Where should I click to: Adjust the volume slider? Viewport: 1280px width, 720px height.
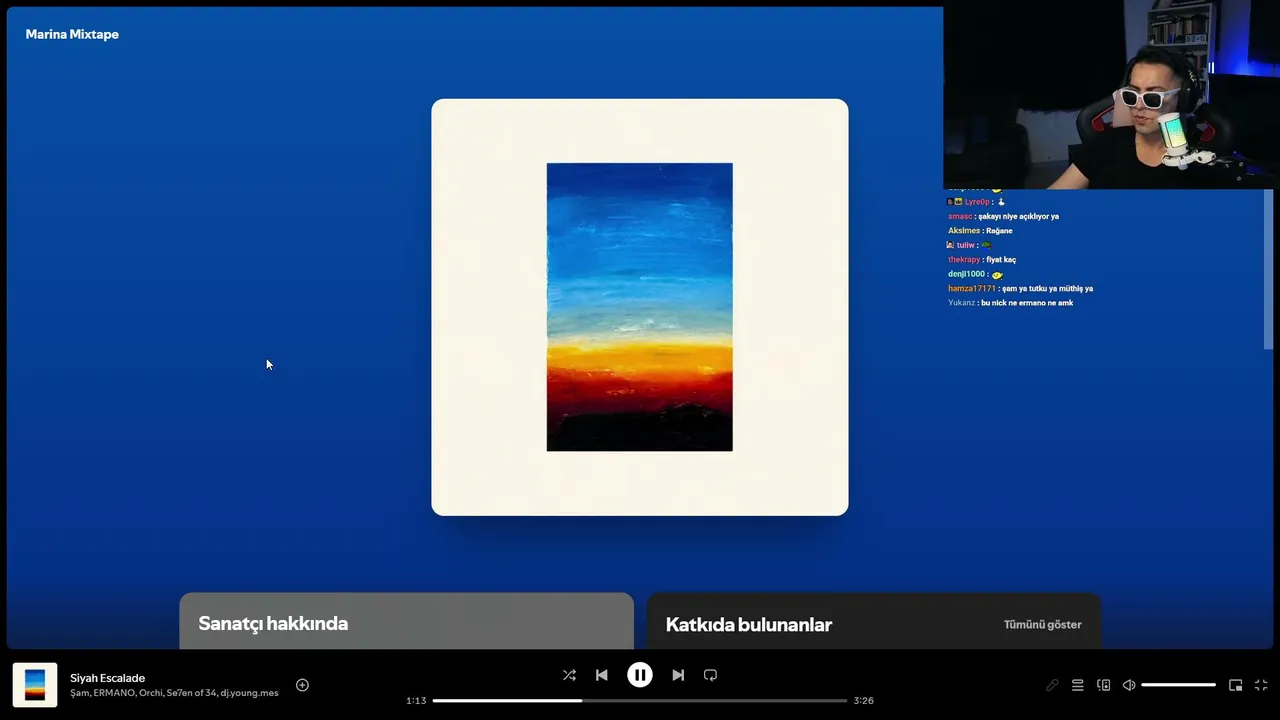(1178, 685)
